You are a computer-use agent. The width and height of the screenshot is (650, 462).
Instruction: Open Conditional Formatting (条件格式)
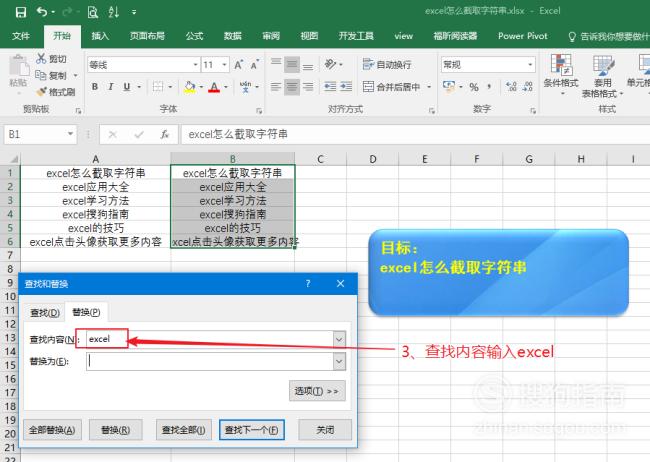(561, 74)
